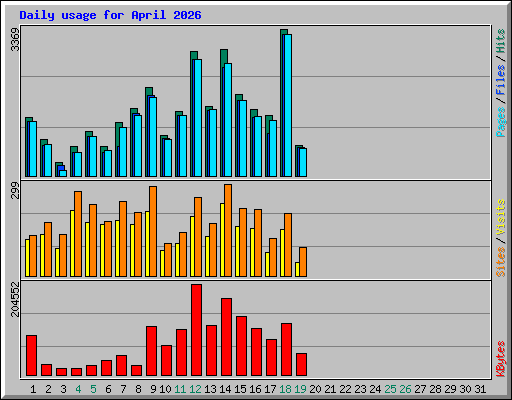Click day 5 weekend label
The image size is (512, 400).
(x=93, y=389)
